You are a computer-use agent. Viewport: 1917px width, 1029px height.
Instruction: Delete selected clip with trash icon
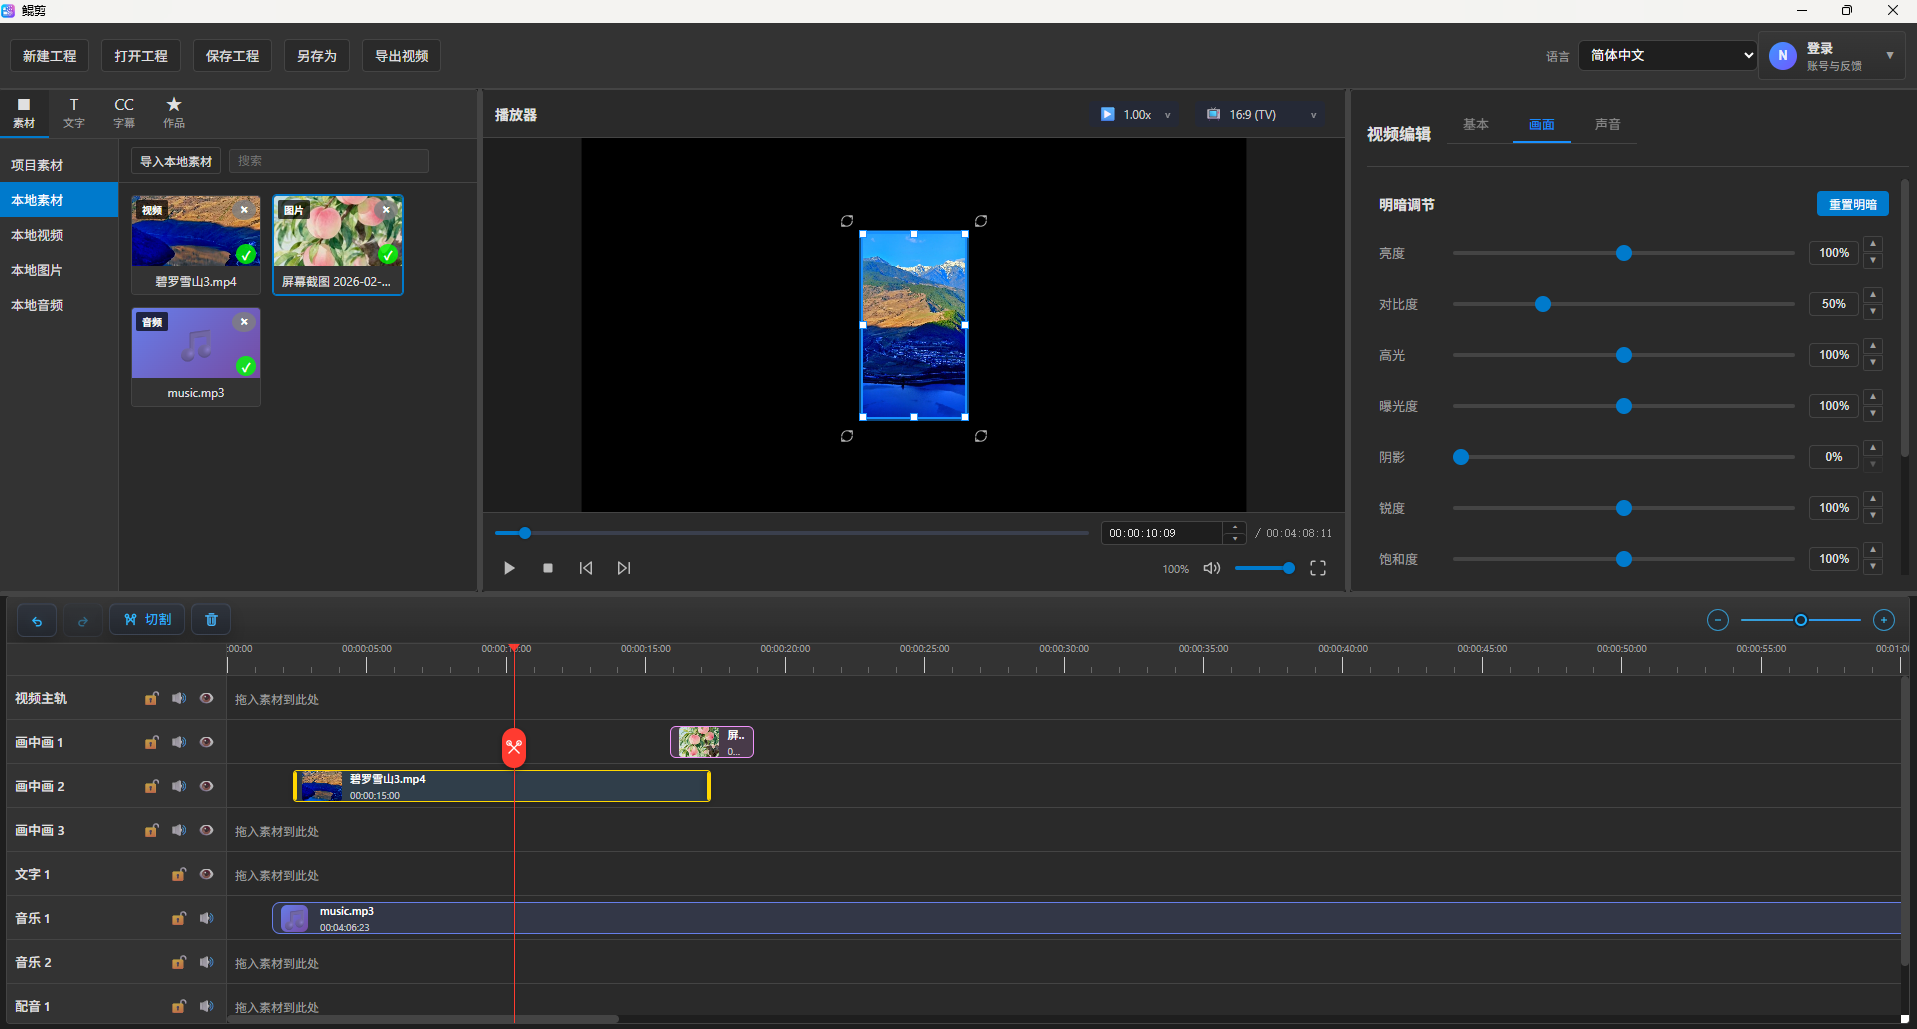tap(211, 620)
